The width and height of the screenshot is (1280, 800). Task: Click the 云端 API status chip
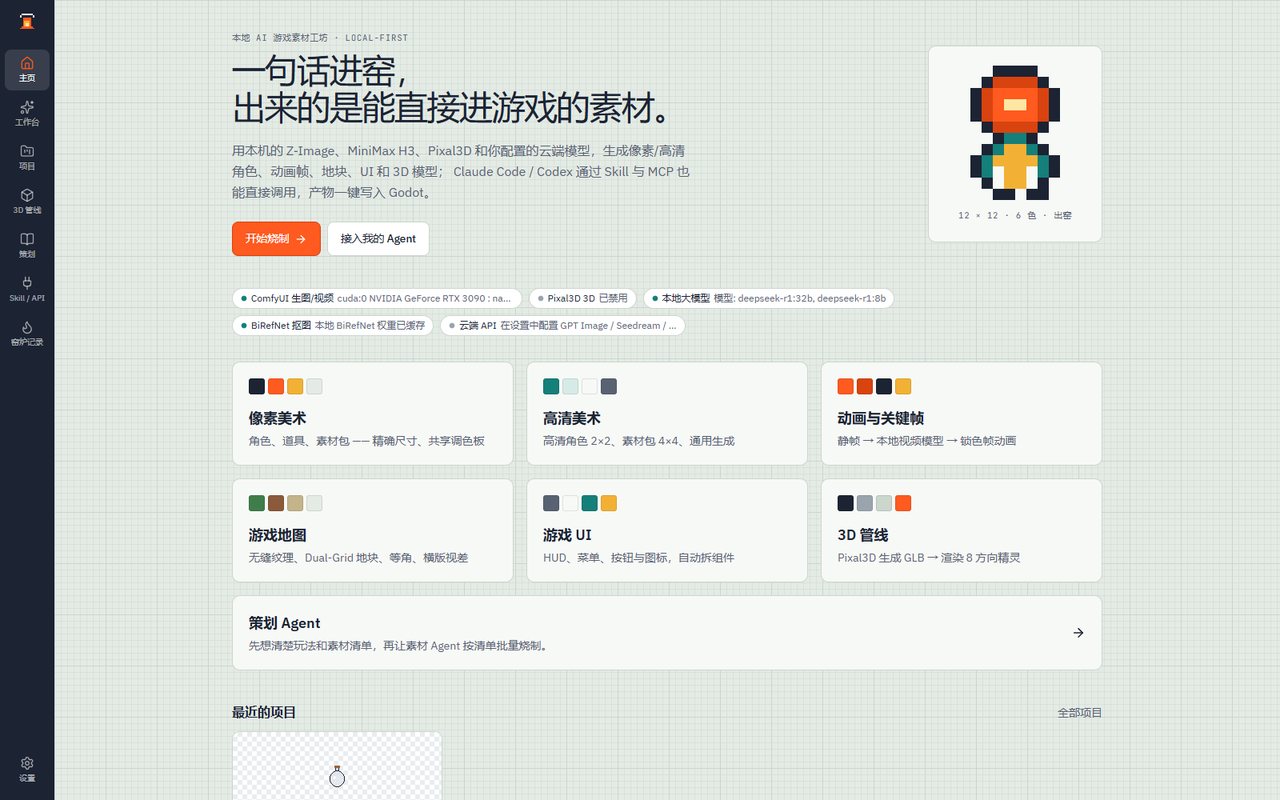click(563, 325)
